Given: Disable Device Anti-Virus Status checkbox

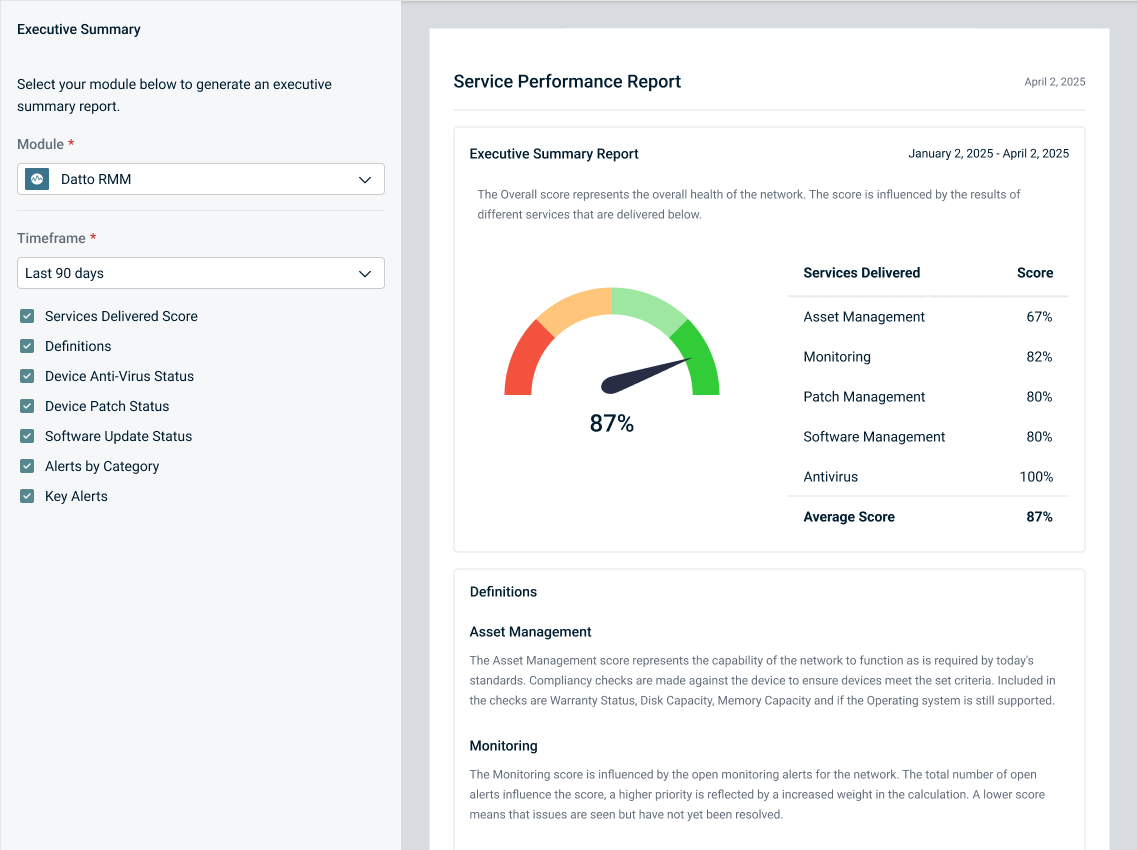Looking at the screenshot, I should click(27, 377).
